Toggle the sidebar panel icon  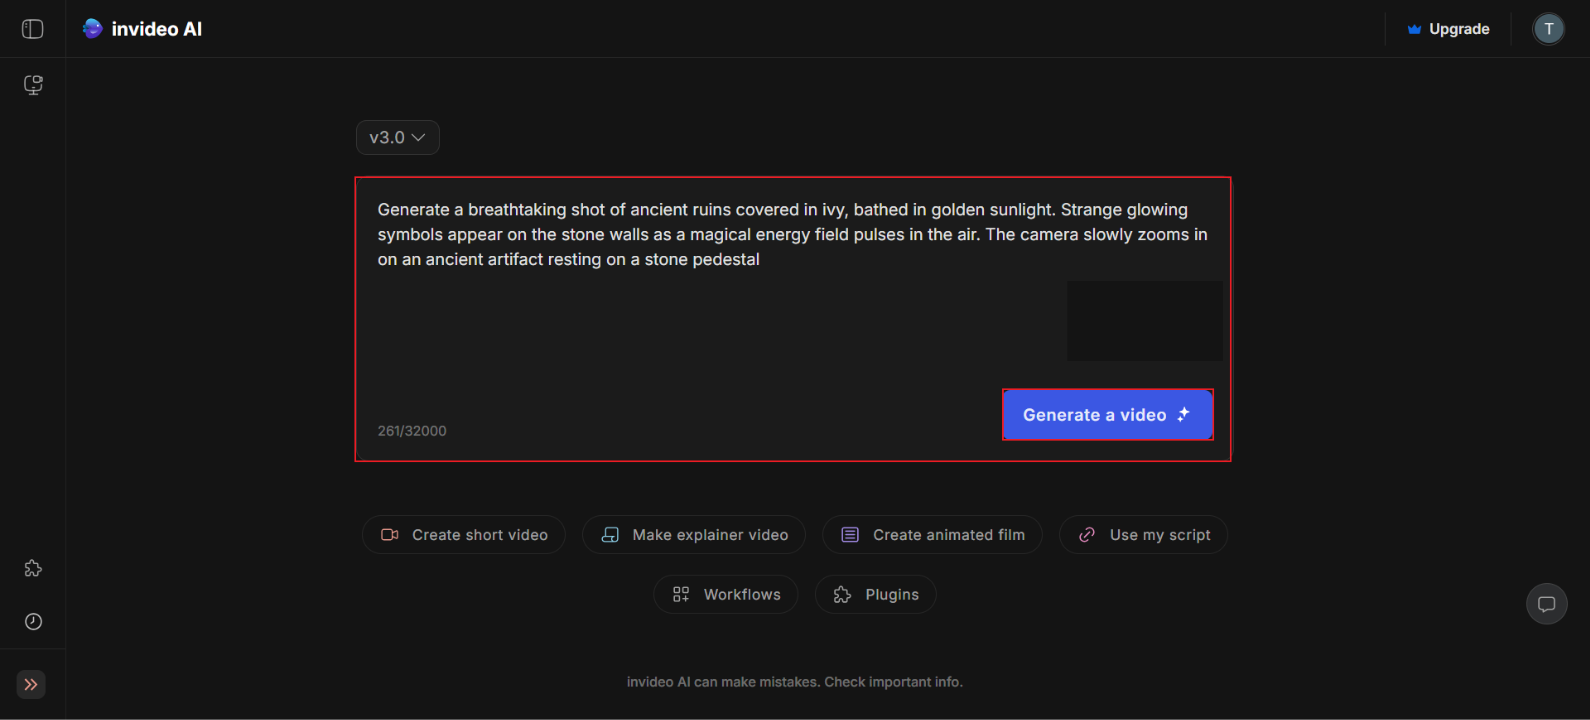coord(33,29)
